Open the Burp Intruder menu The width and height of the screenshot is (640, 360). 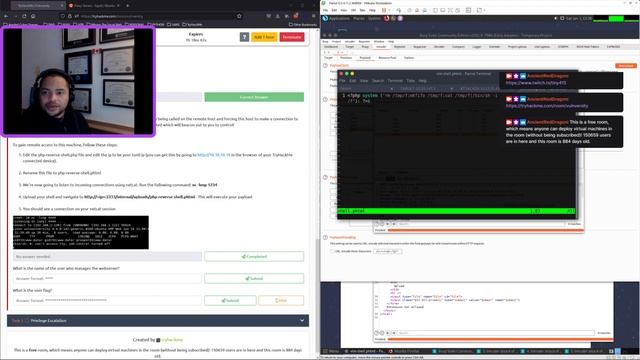(x=349, y=42)
